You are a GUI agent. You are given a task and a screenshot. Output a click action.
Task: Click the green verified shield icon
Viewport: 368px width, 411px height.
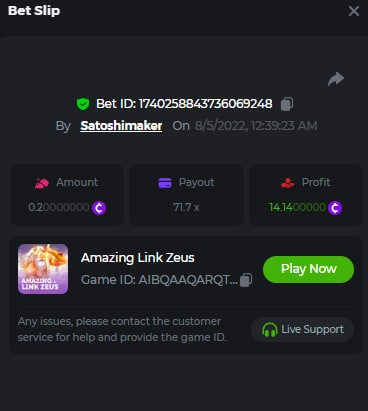pyautogui.click(x=83, y=104)
